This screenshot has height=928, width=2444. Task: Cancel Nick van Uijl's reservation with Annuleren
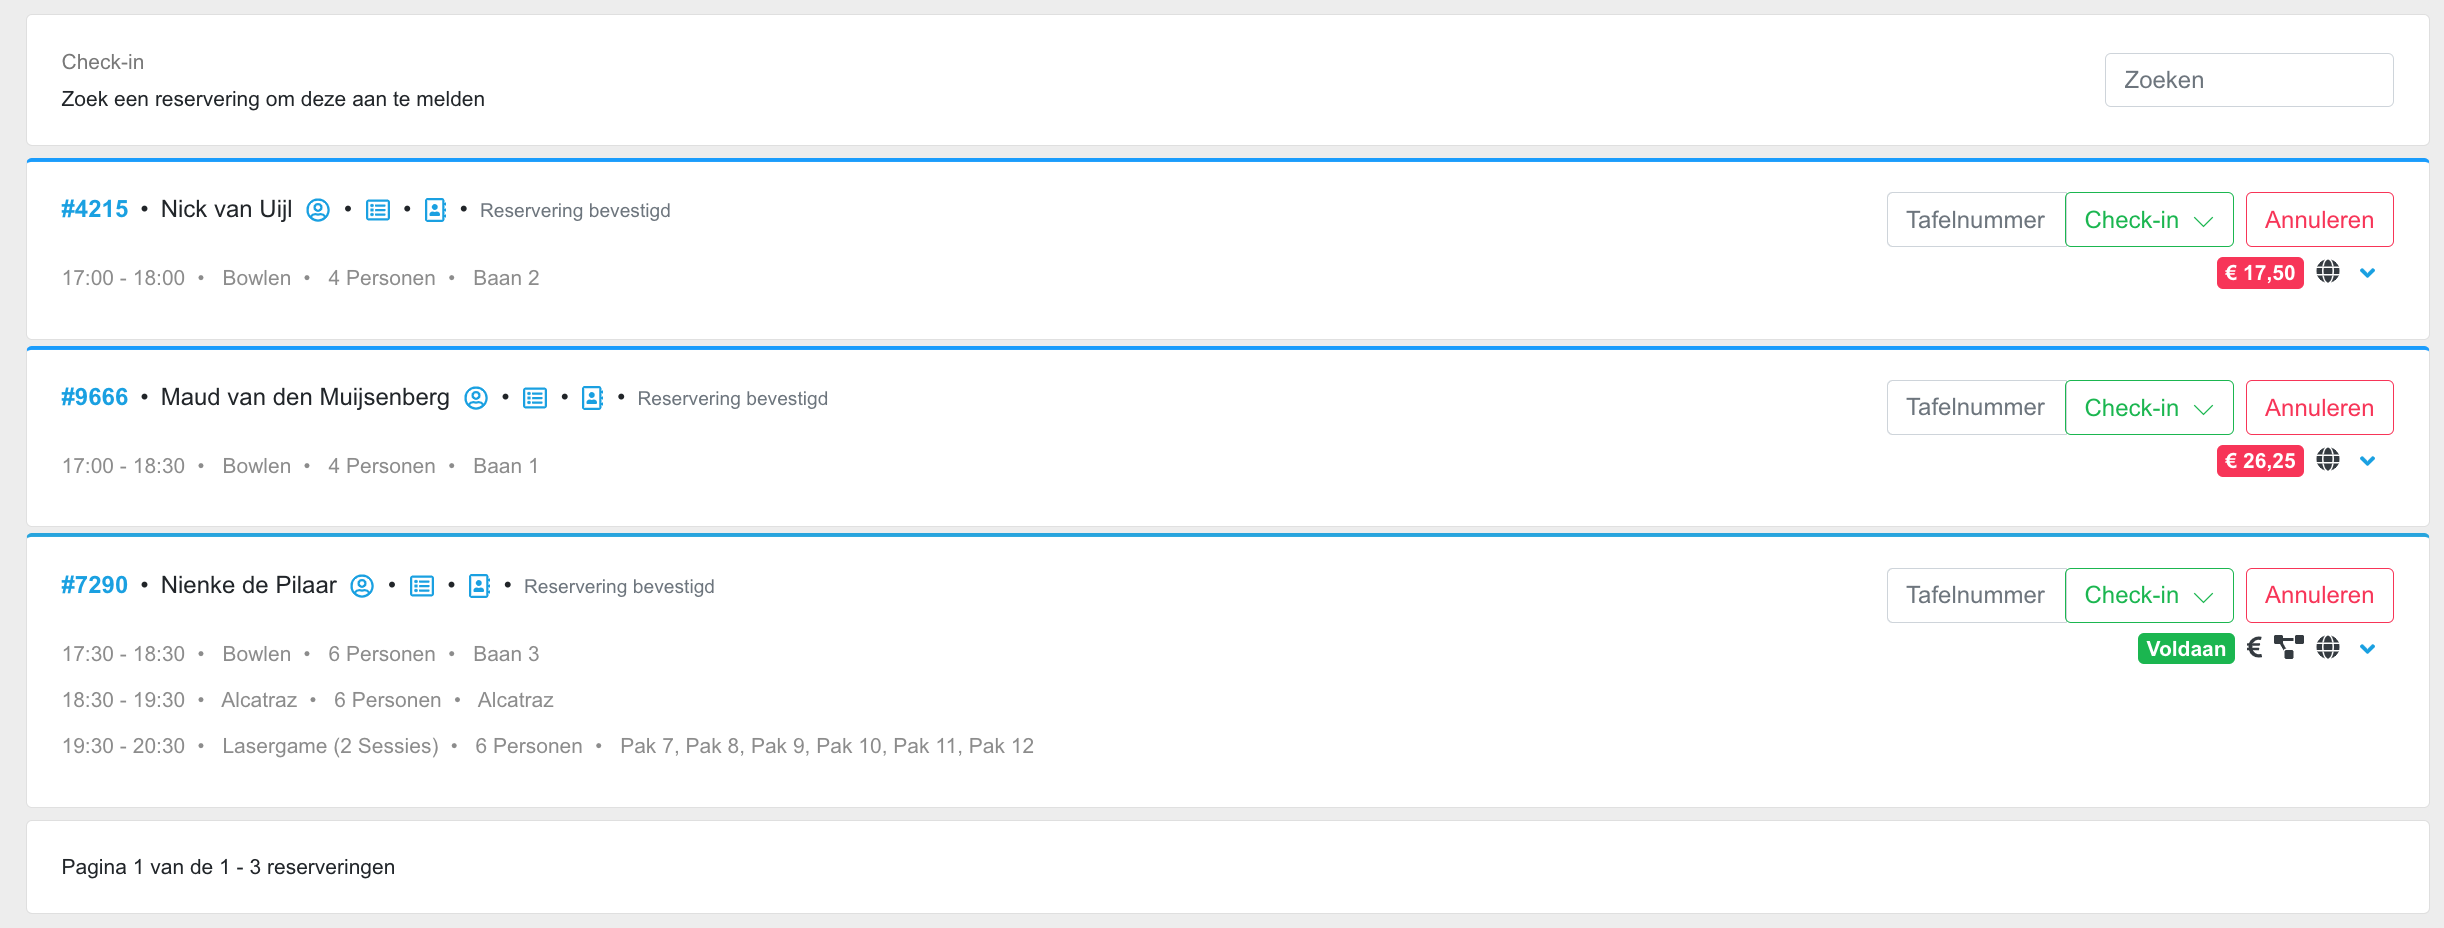[x=2319, y=220]
